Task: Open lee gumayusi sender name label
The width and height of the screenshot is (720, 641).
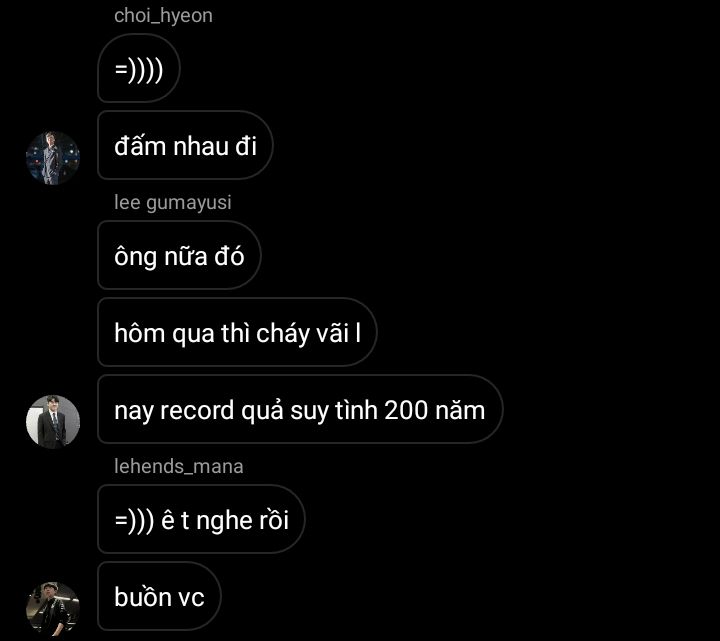Action: 173,202
